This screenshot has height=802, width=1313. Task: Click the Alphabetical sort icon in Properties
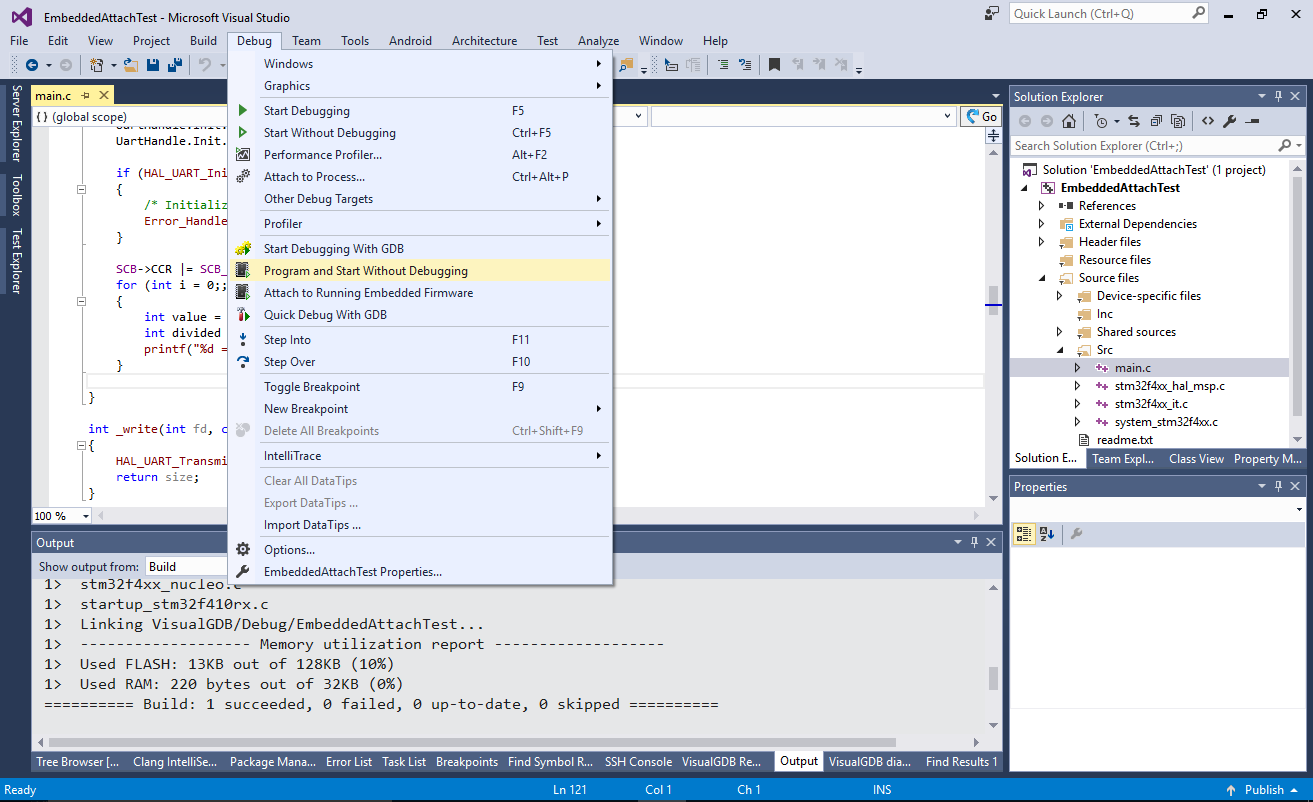1047,534
